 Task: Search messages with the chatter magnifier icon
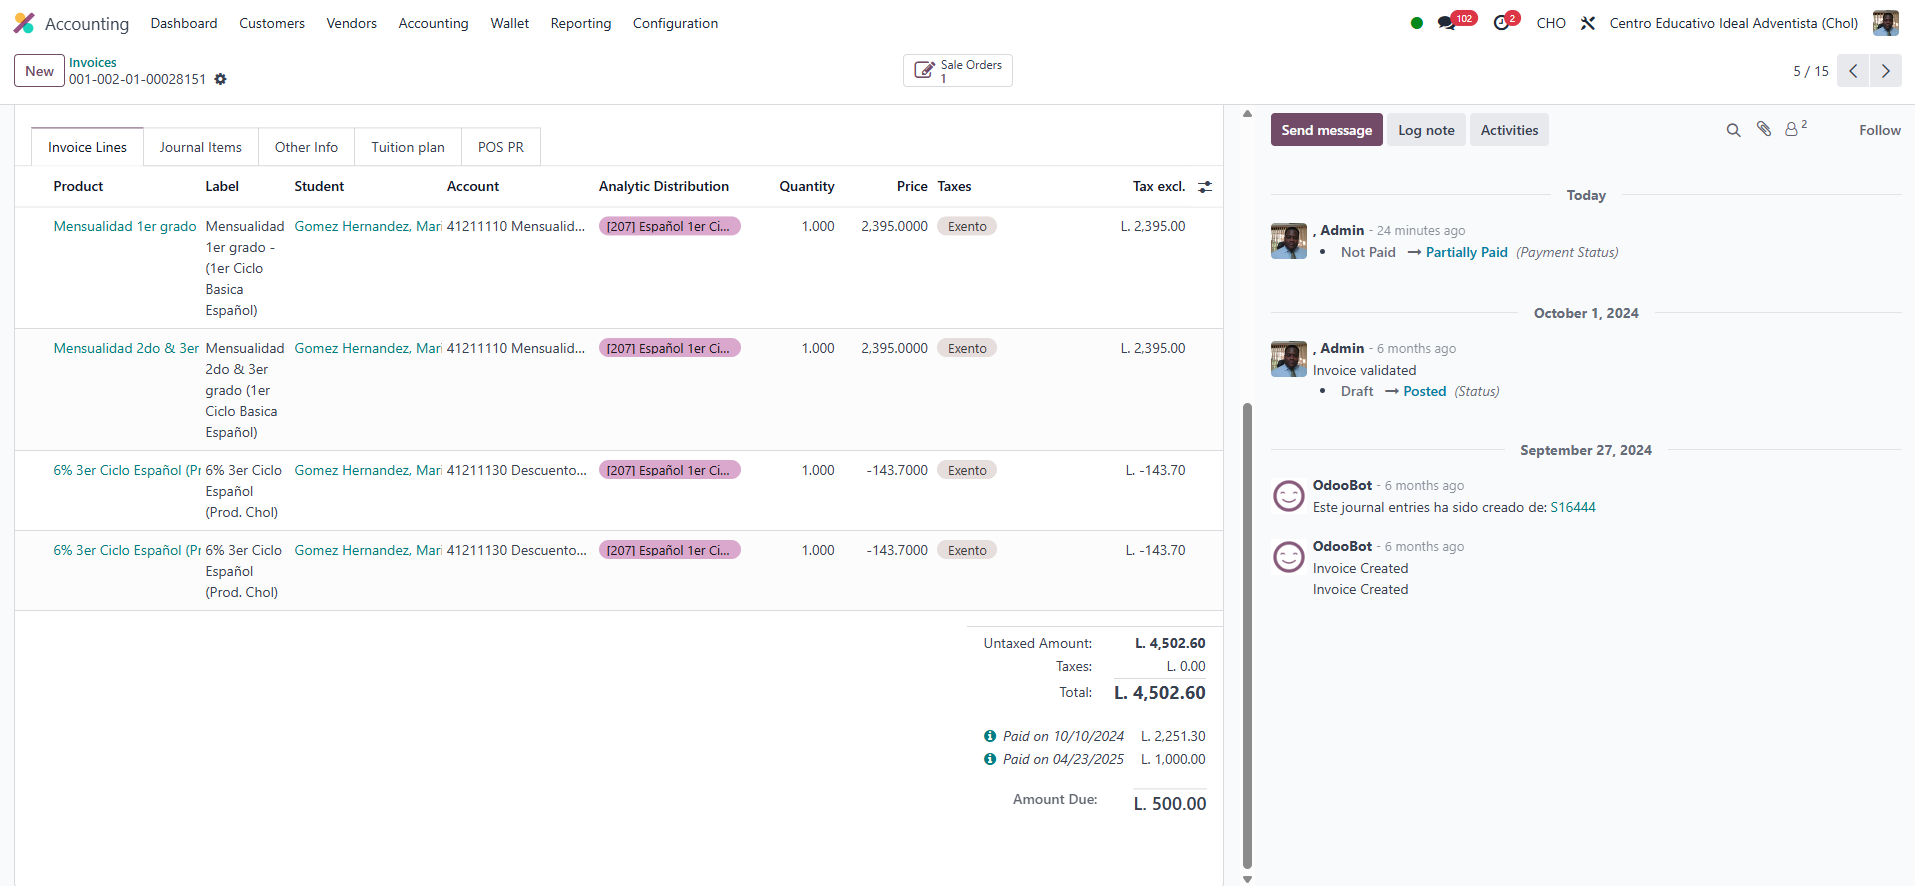[1733, 130]
